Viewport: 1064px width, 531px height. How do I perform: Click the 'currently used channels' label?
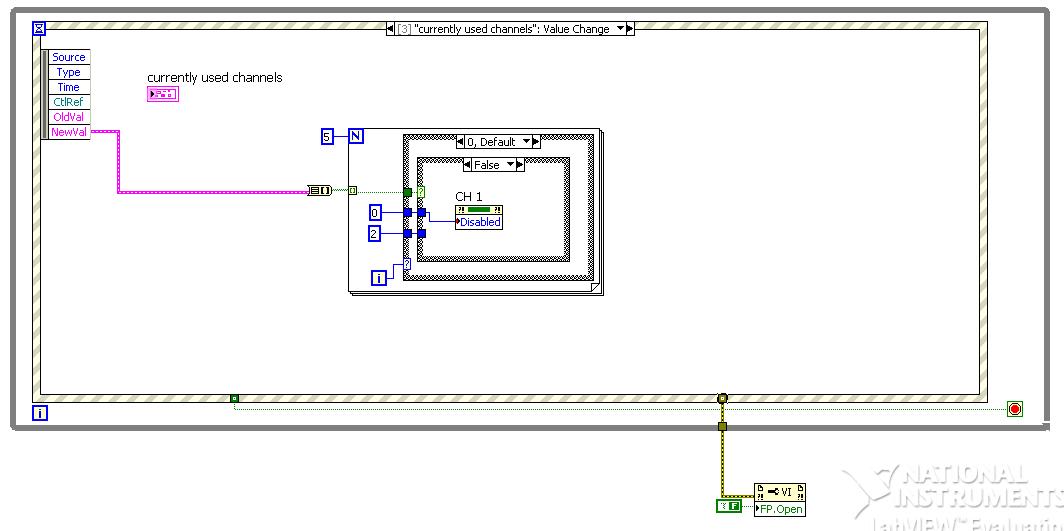(214, 77)
